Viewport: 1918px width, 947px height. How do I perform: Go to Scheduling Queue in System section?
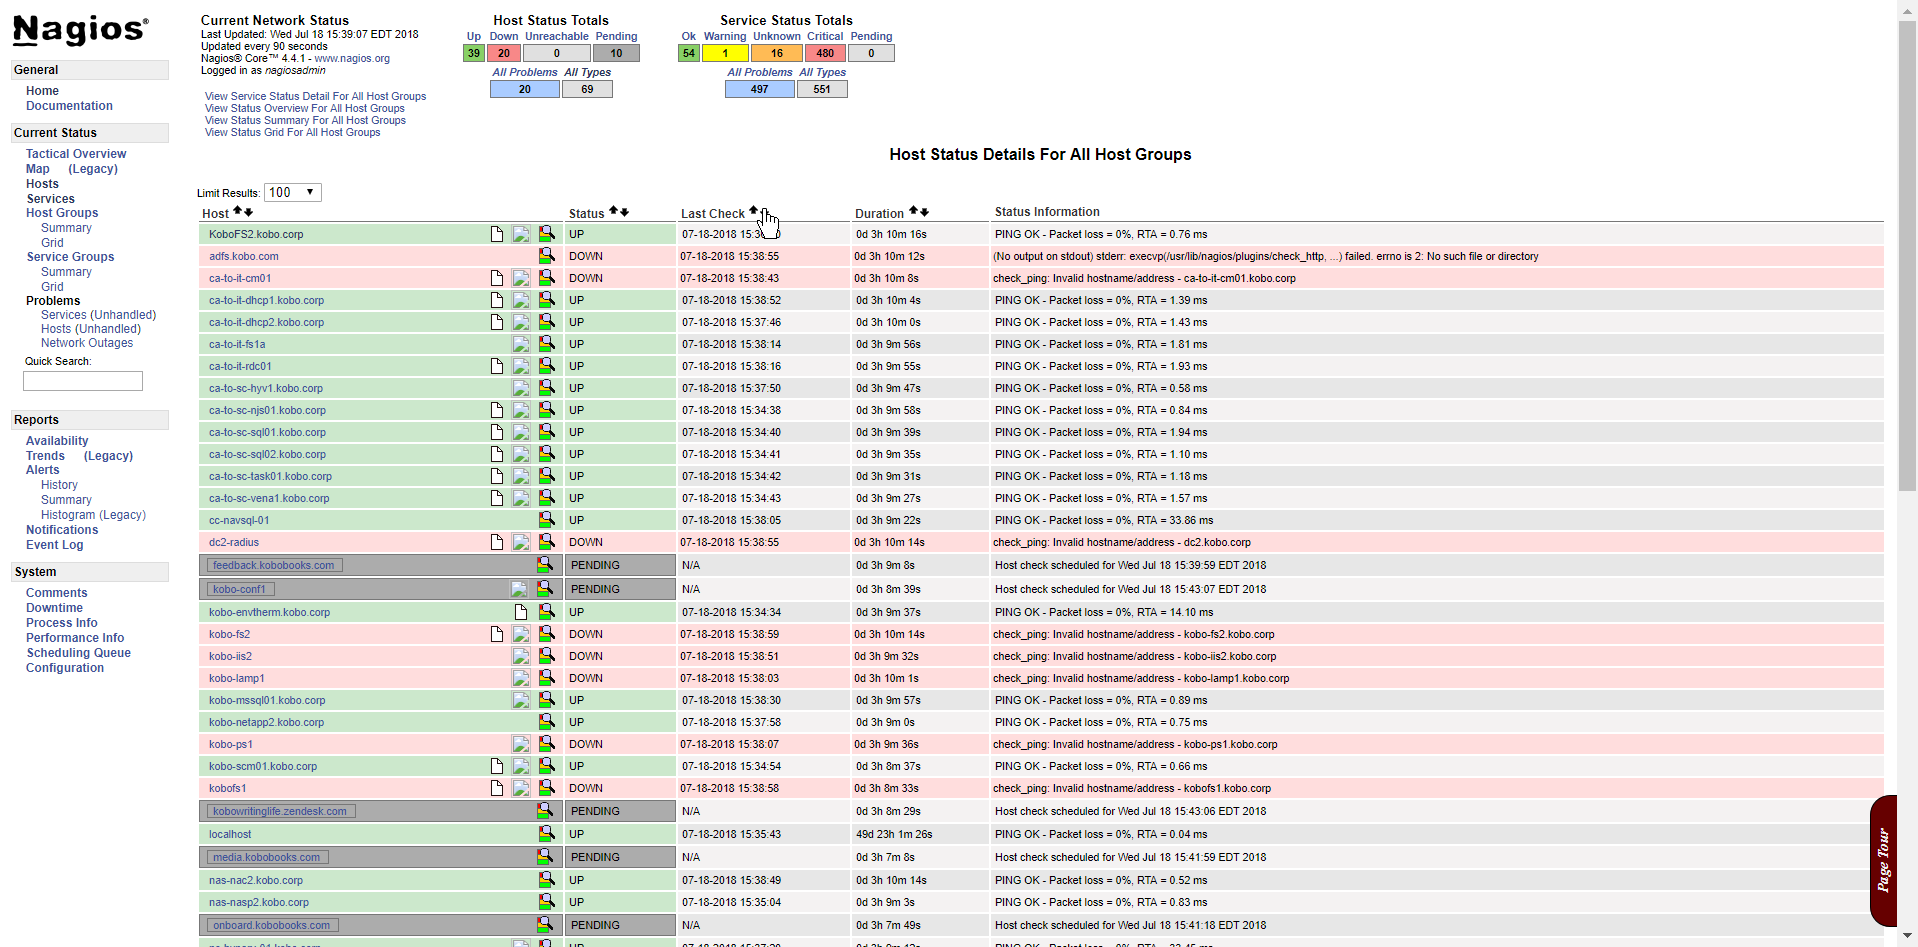tap(78, 653)
